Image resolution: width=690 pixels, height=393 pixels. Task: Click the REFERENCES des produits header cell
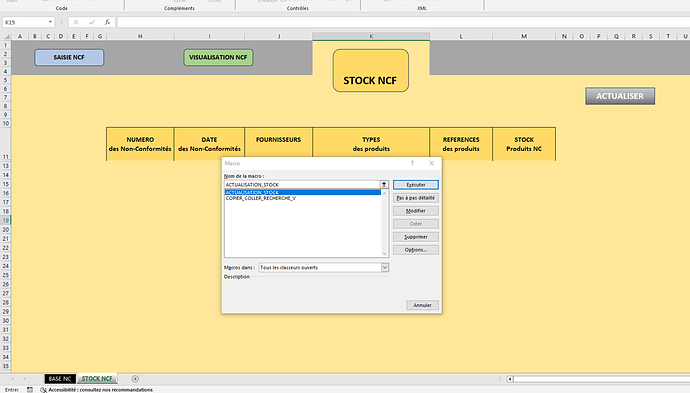point(461,144)
